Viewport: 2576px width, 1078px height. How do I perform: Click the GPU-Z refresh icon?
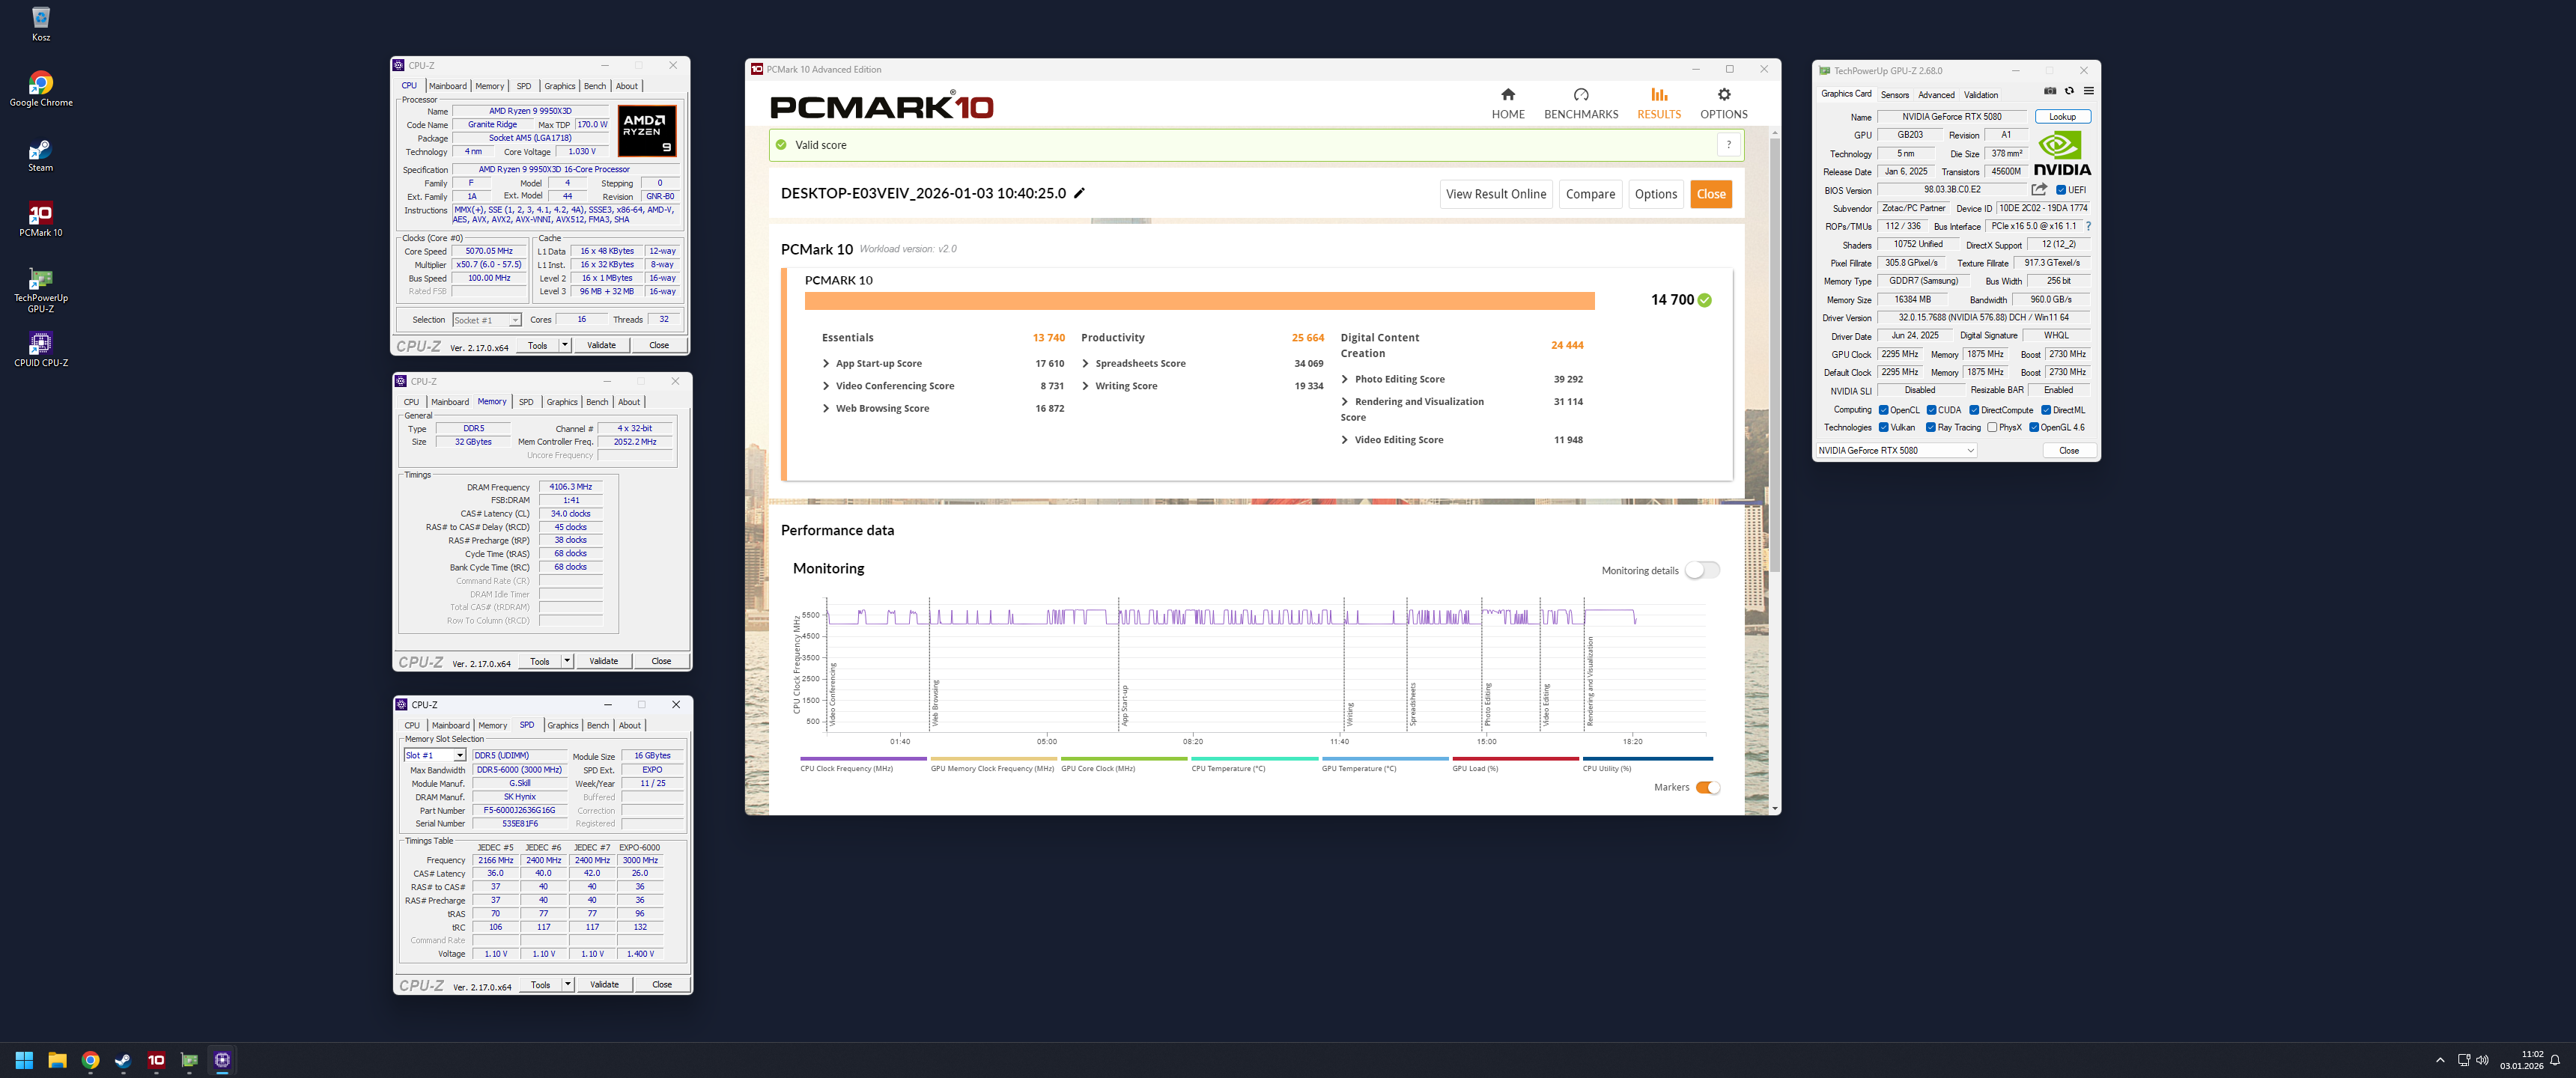tap(2069, 91)
